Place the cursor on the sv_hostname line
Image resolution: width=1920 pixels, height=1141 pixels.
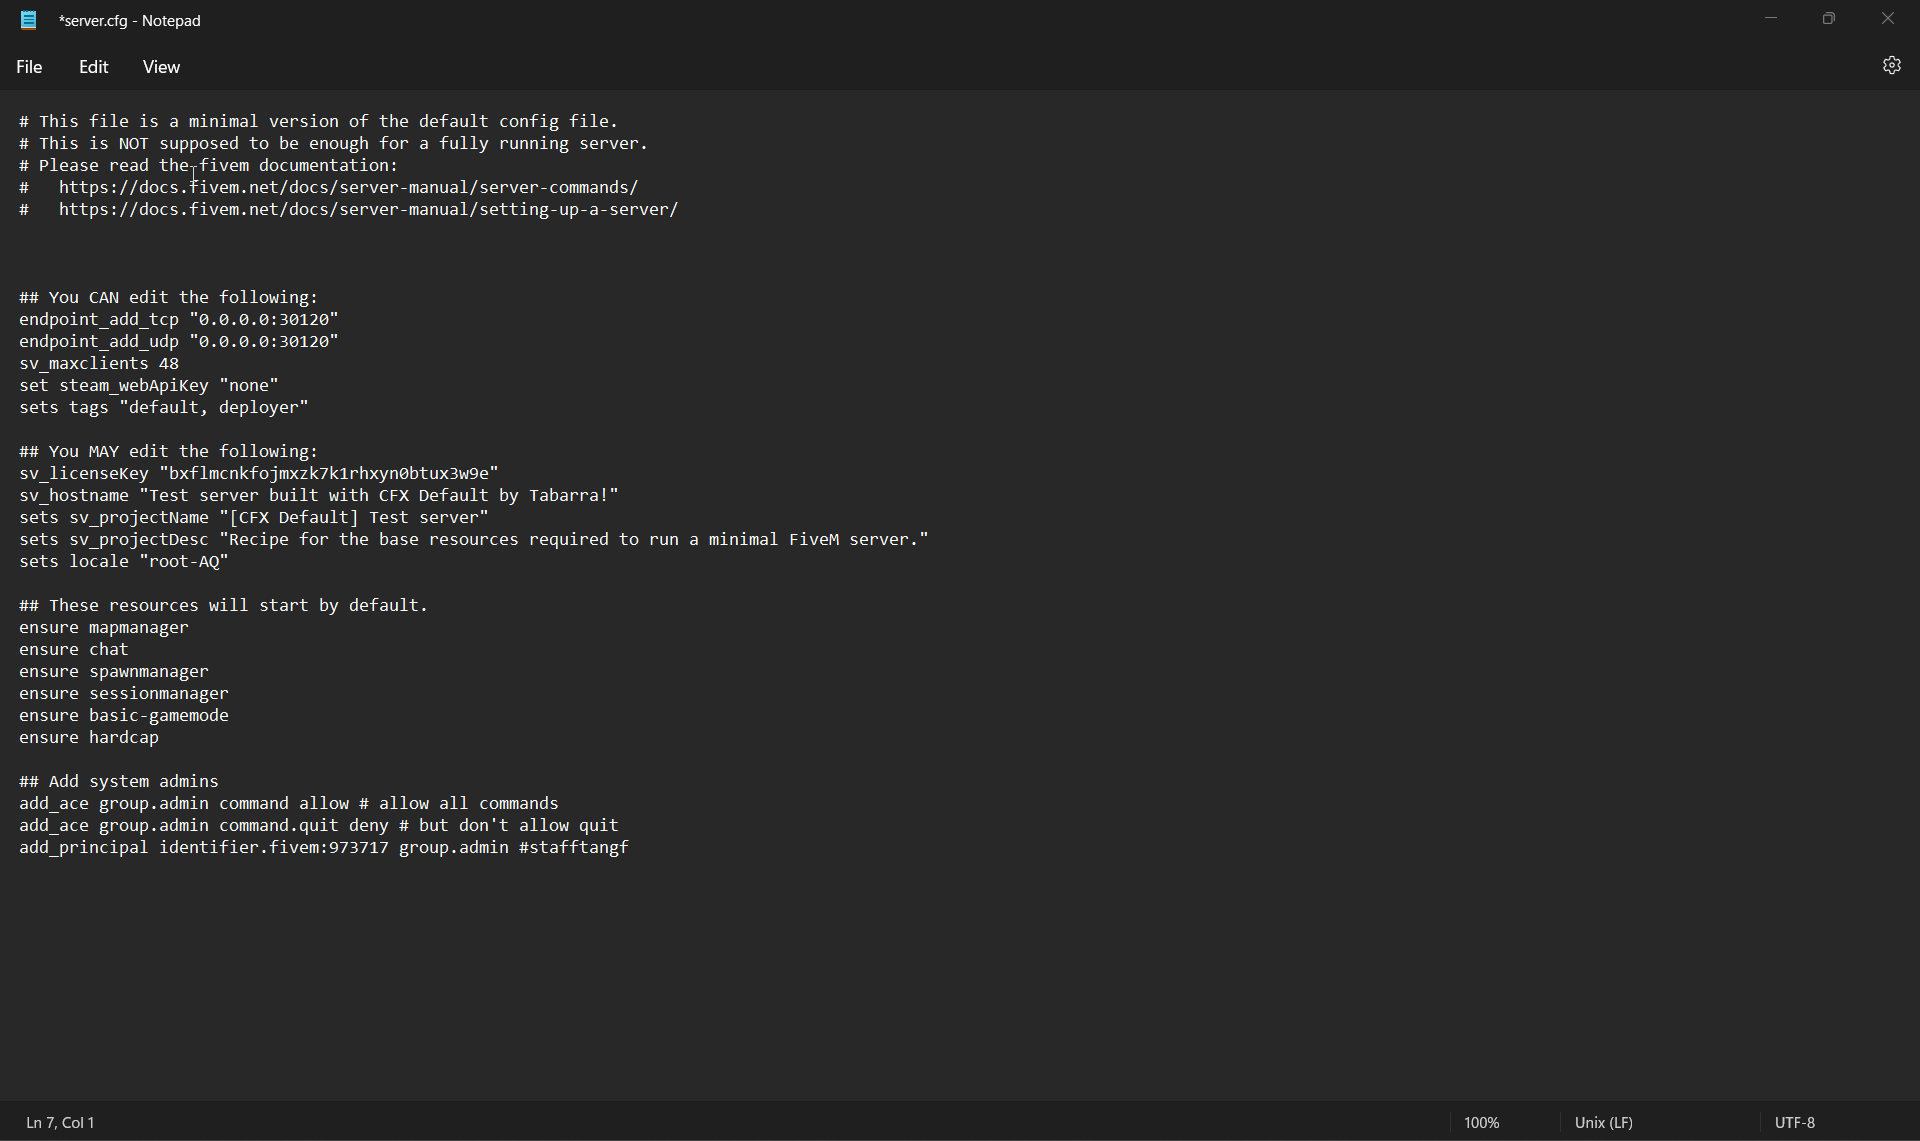318,495
